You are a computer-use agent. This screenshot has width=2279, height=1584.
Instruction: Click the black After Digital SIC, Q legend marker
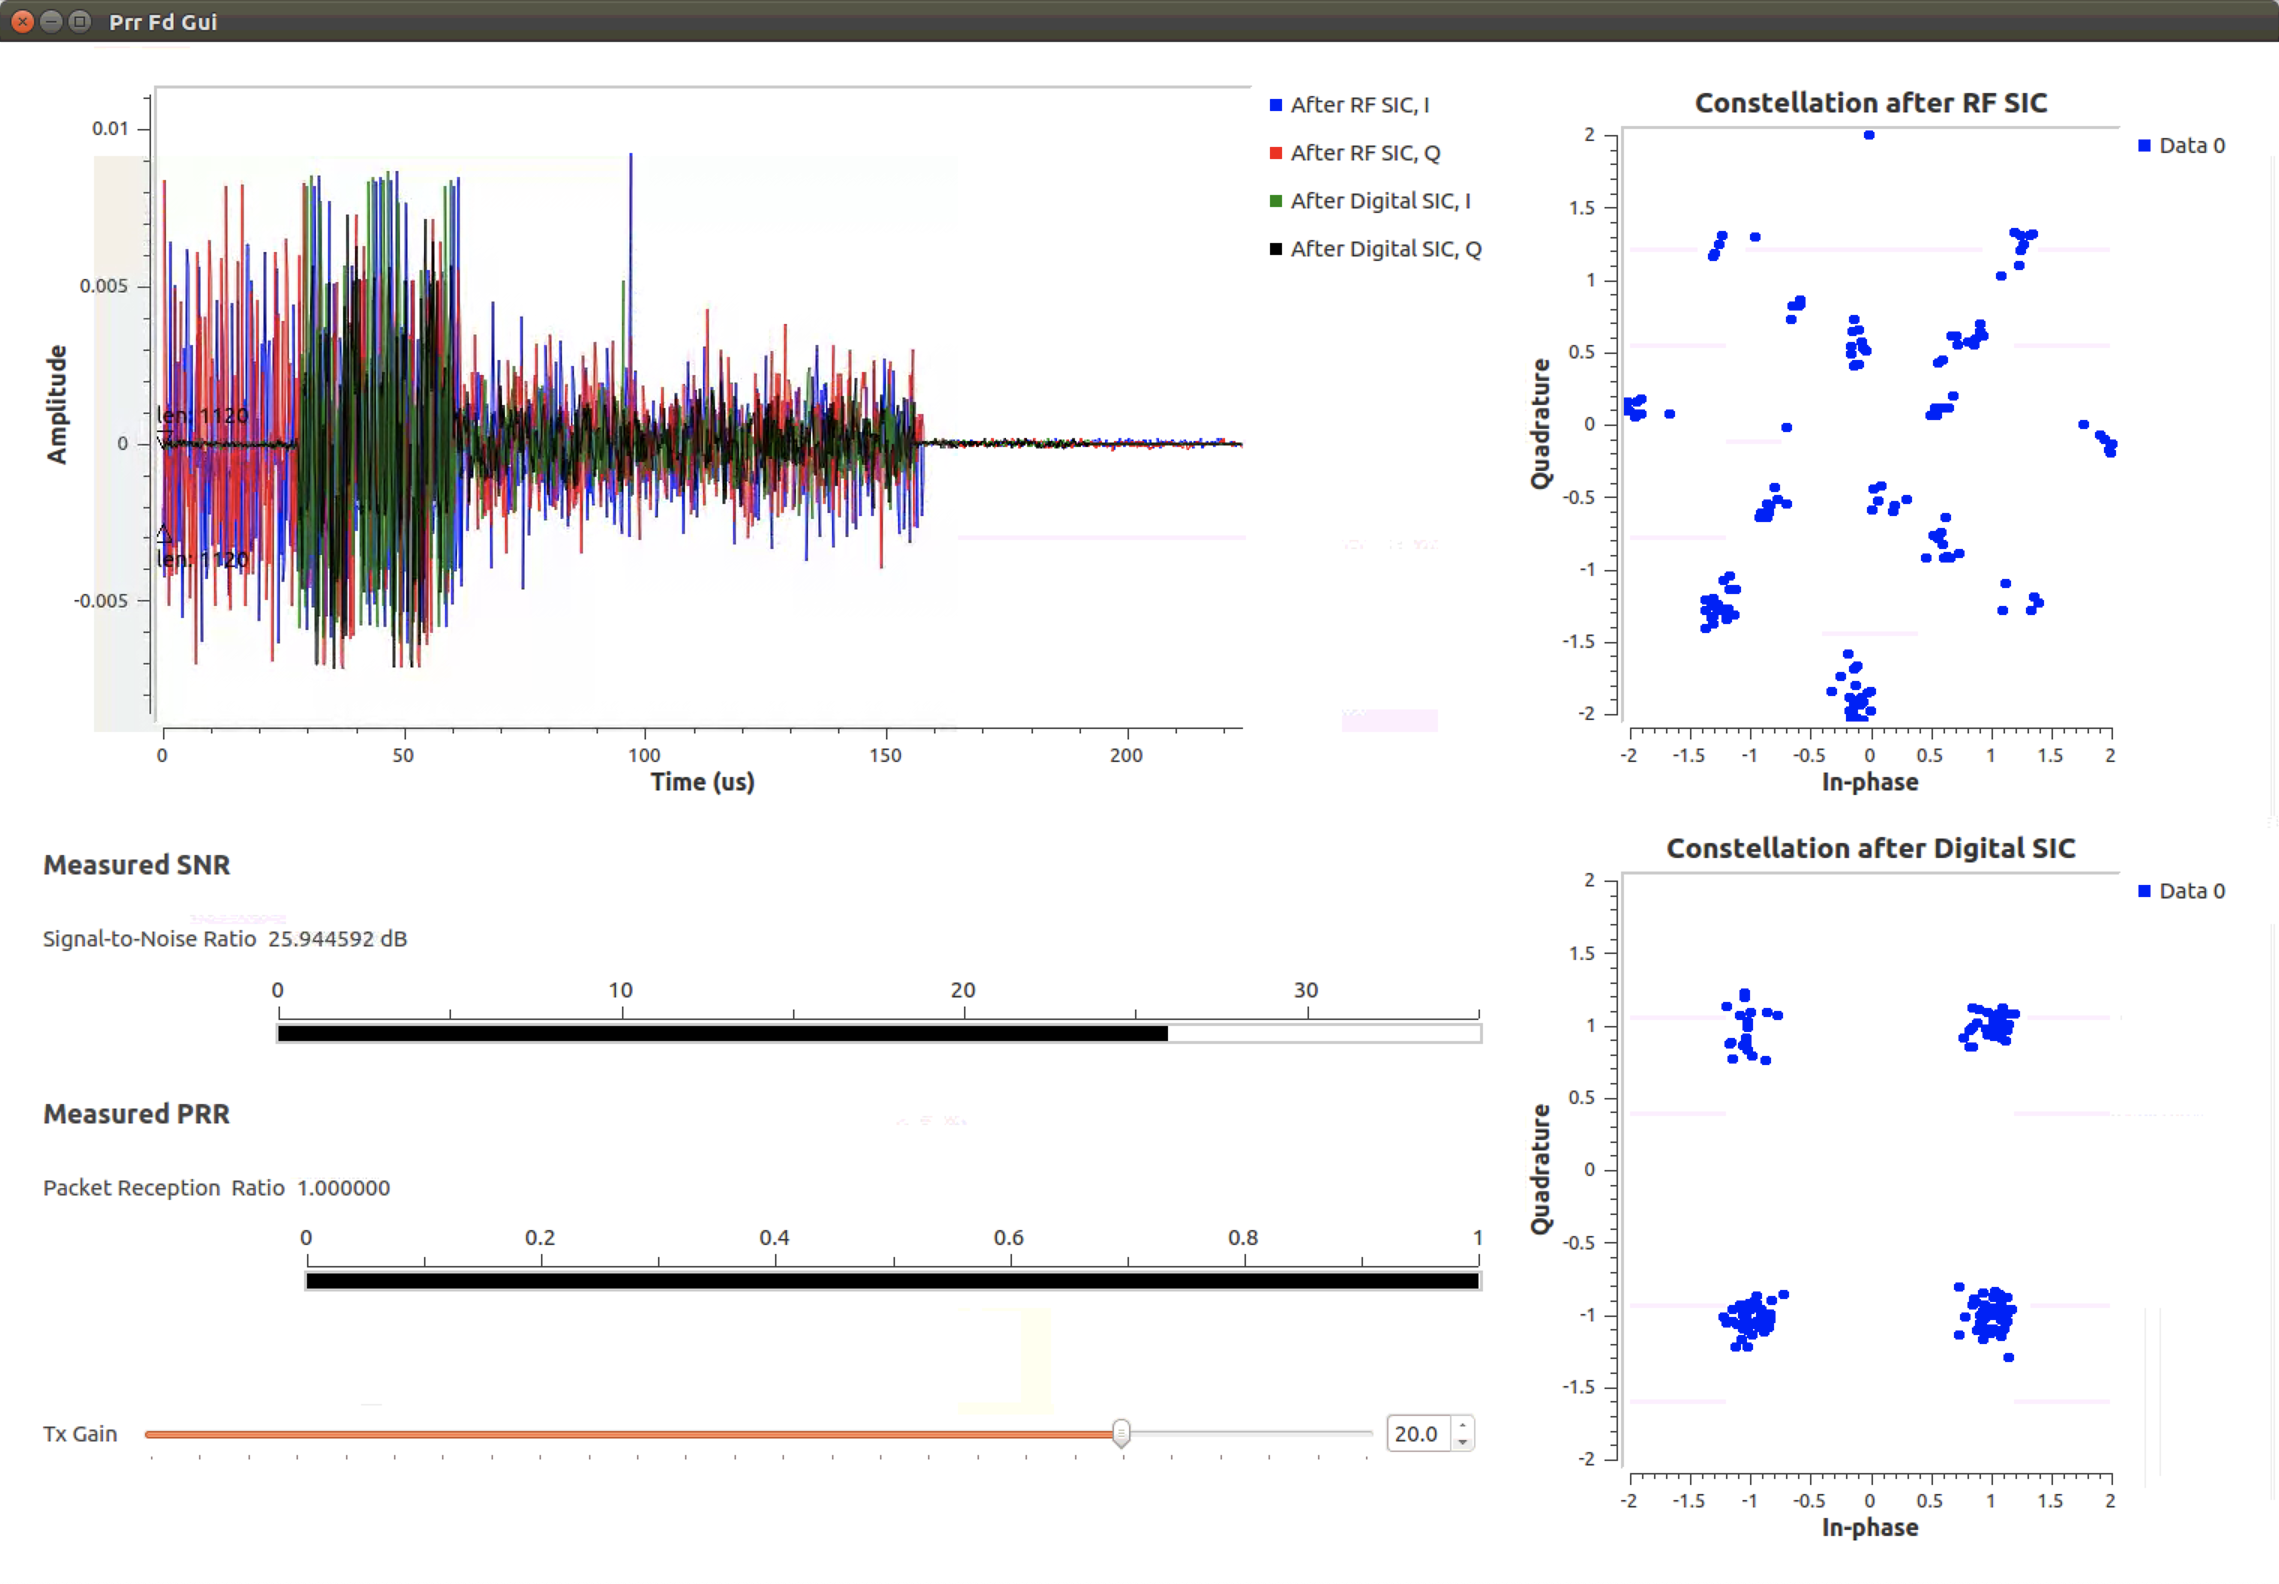pos(1275,249)
